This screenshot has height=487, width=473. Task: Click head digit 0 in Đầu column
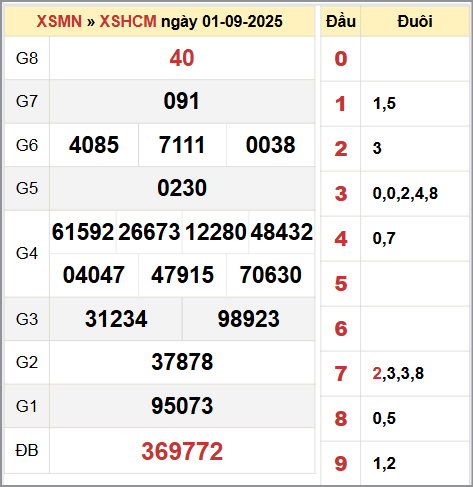pyautogui.click(x=341, y=59)
